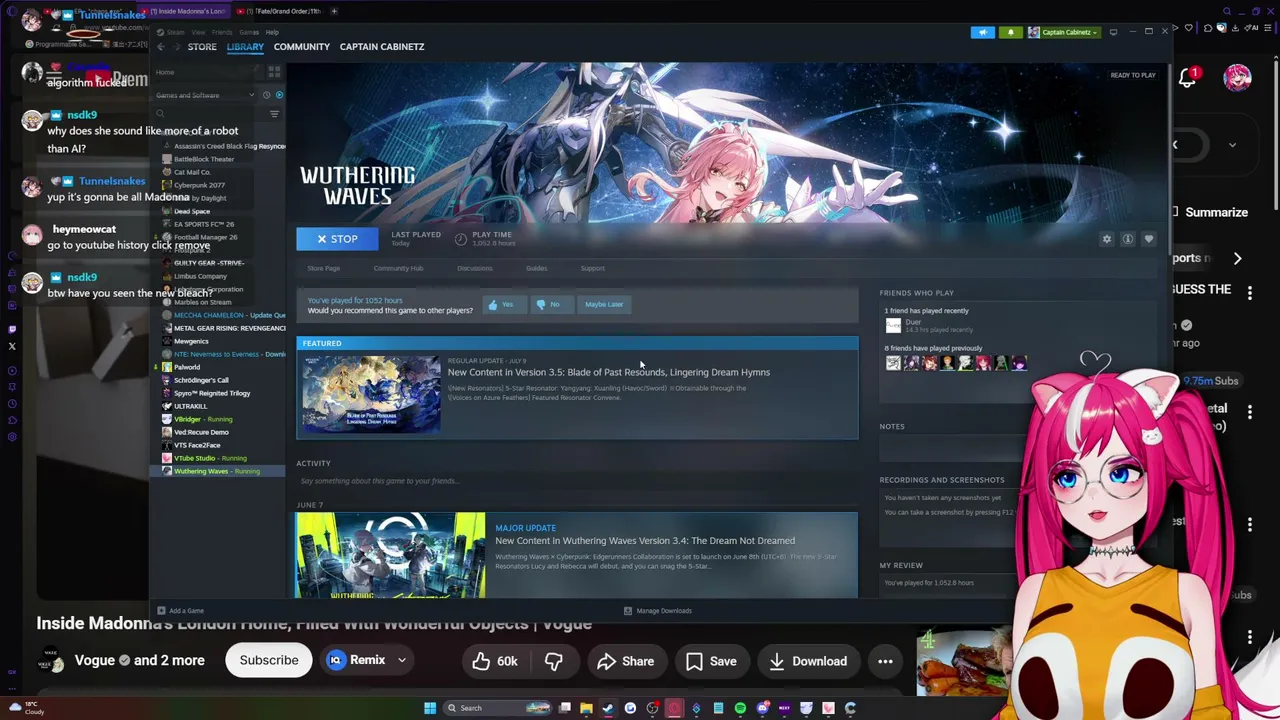Toggle the recent activity clock filter
The height and width of the screenshot is (720, 1280).
click(x=265, y=95)
